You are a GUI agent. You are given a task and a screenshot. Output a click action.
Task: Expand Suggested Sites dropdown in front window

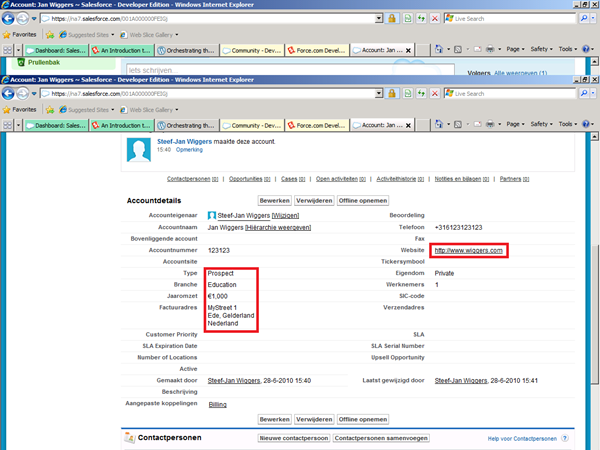tap(112, 110)
